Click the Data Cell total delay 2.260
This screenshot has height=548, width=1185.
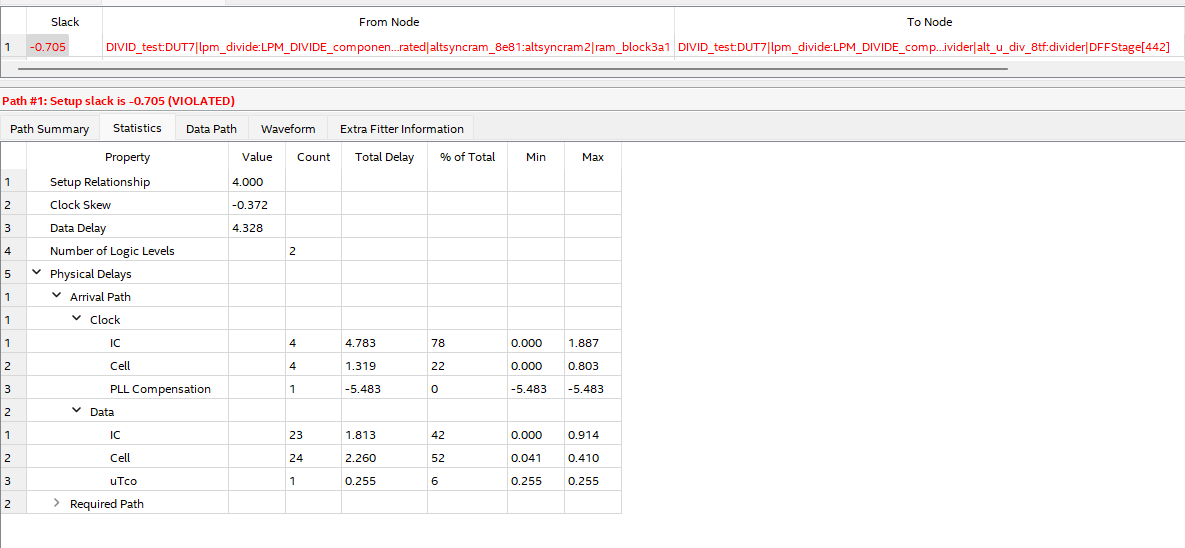click(x=360, y=457)
